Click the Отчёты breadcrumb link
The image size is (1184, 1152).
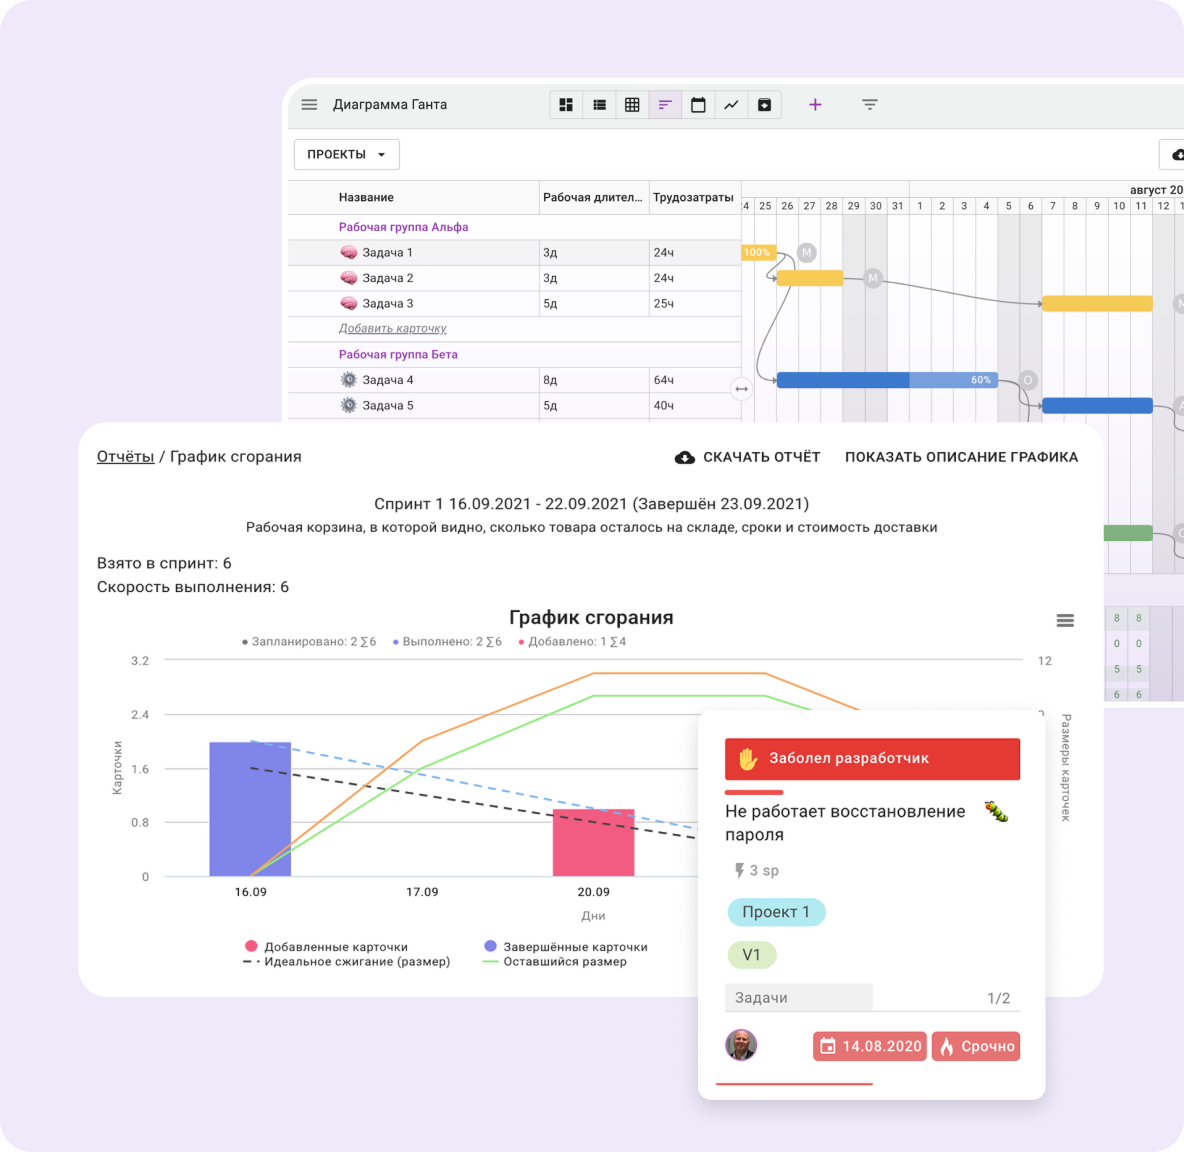coord(125,457)
